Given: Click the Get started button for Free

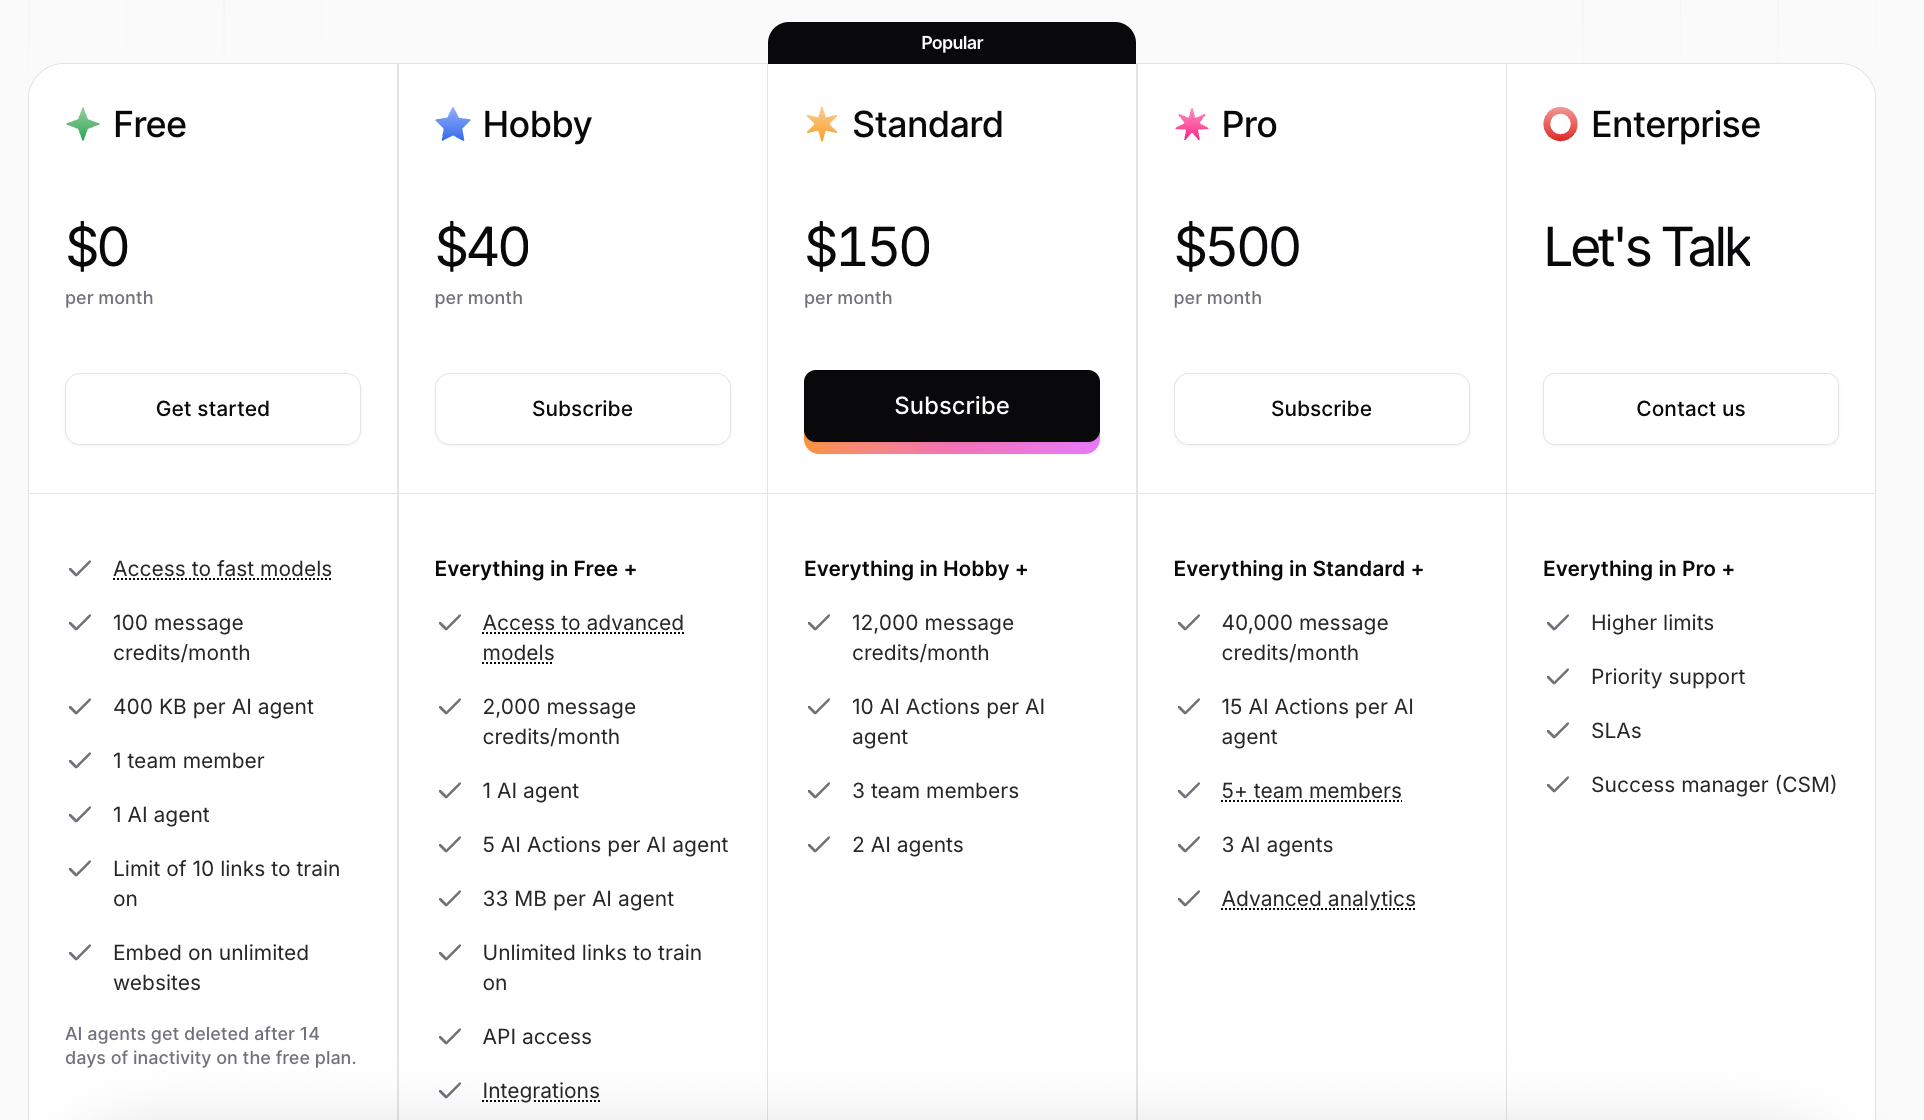Looking at the screenshot, I should point(213,409).
